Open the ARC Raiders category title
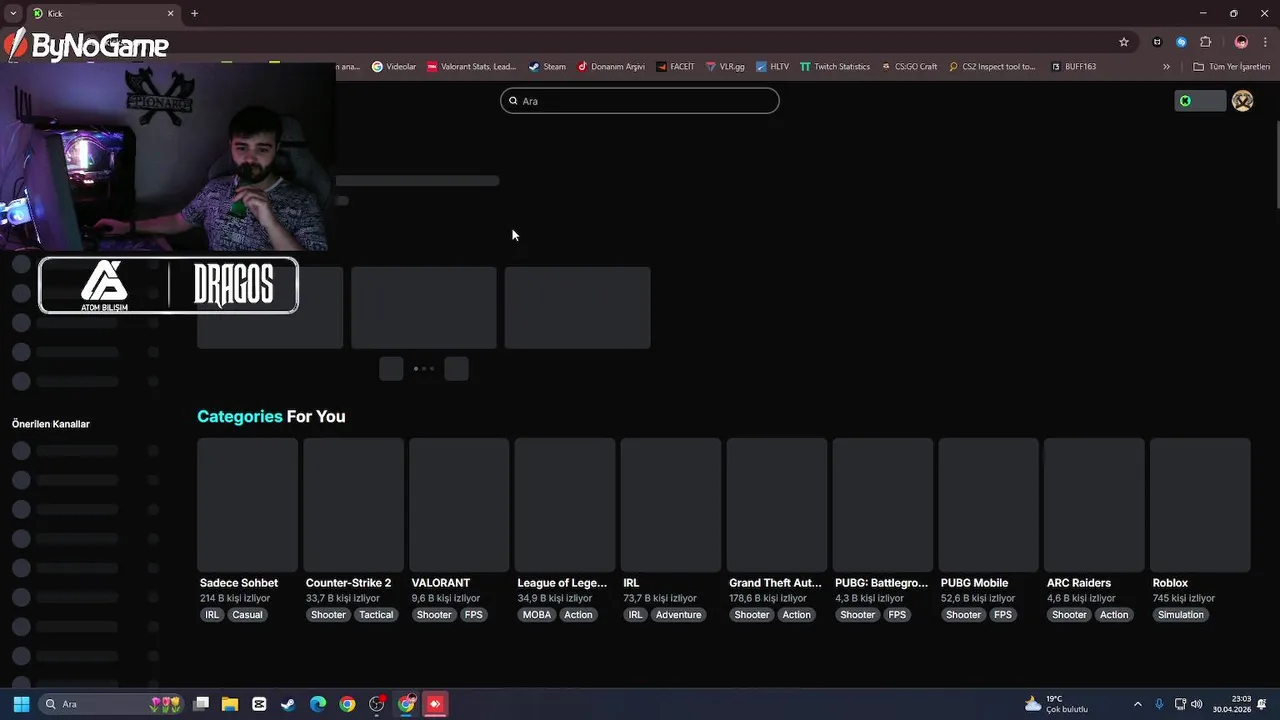Image resolution: width=1280 pixels, height=720 pixels. coord(1079,583)
